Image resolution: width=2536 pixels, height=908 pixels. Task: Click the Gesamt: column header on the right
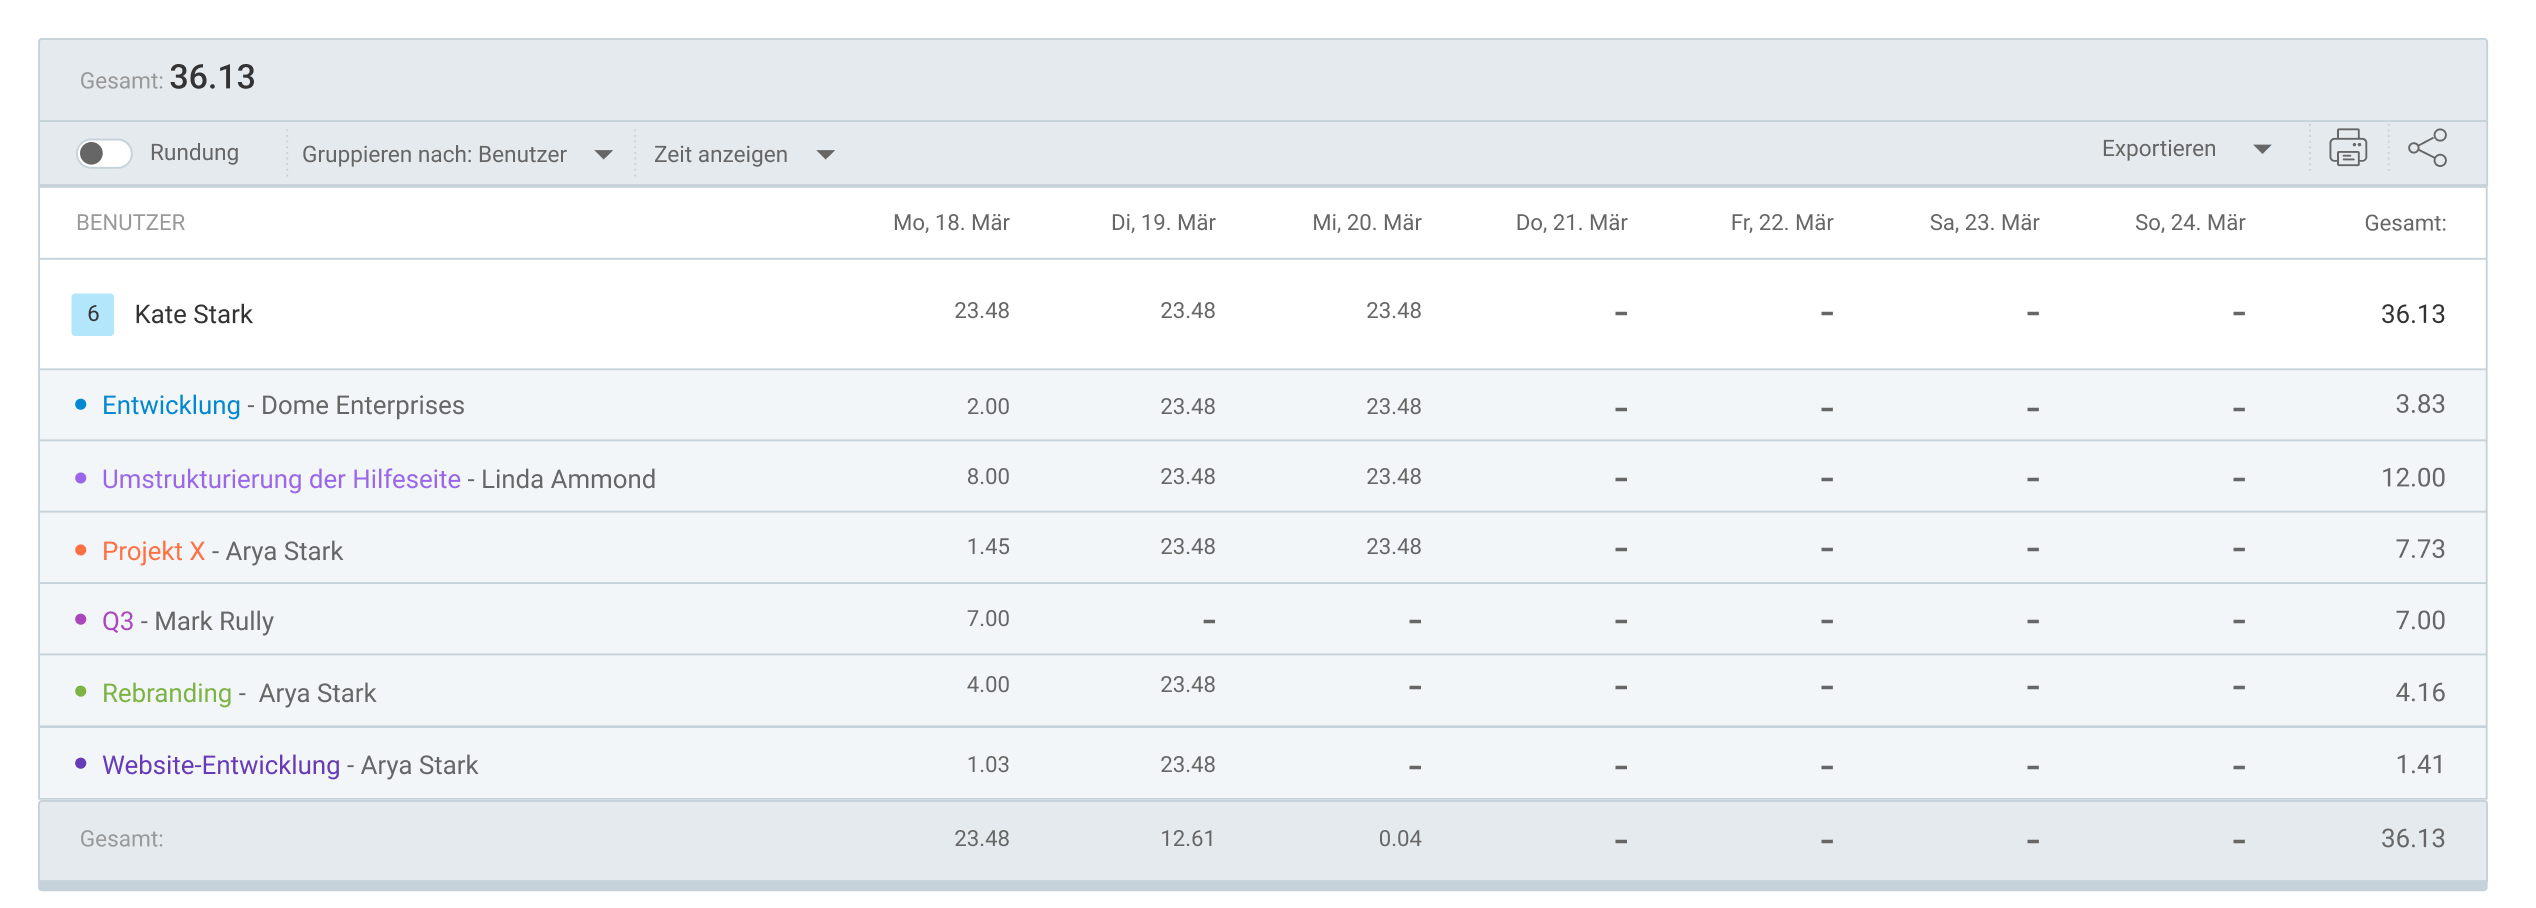(x=2404, y=223)
